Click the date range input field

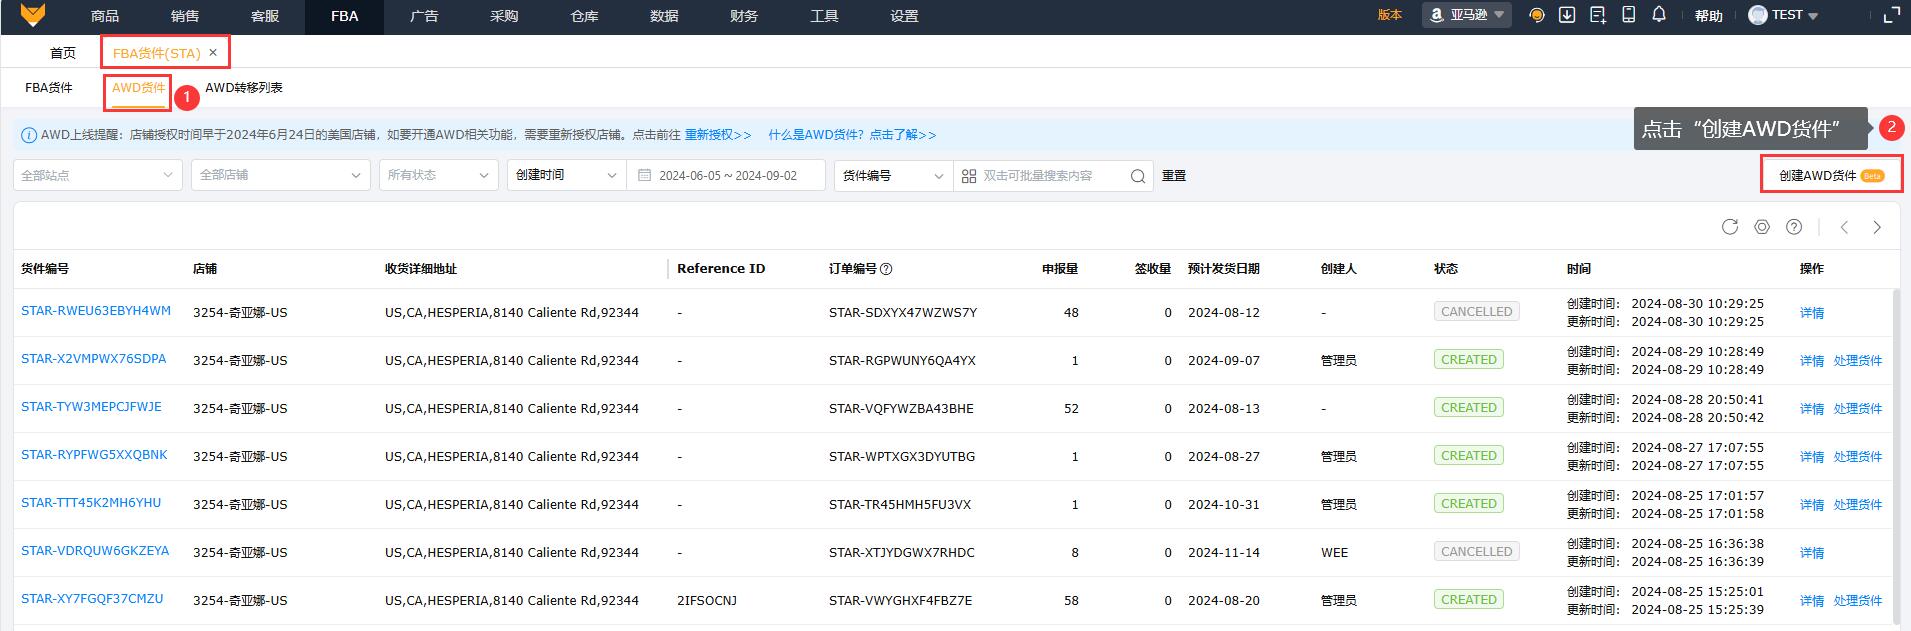coord(727,175)
